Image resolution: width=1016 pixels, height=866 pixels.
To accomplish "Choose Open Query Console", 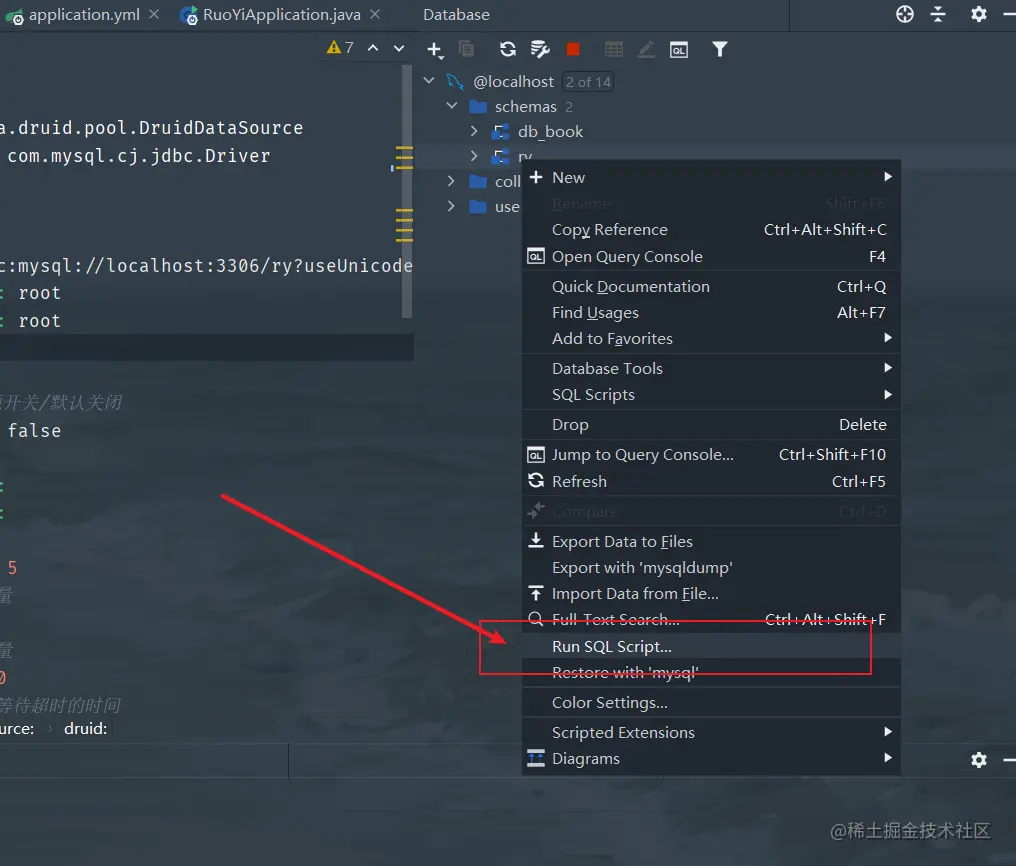I will 711,256.
